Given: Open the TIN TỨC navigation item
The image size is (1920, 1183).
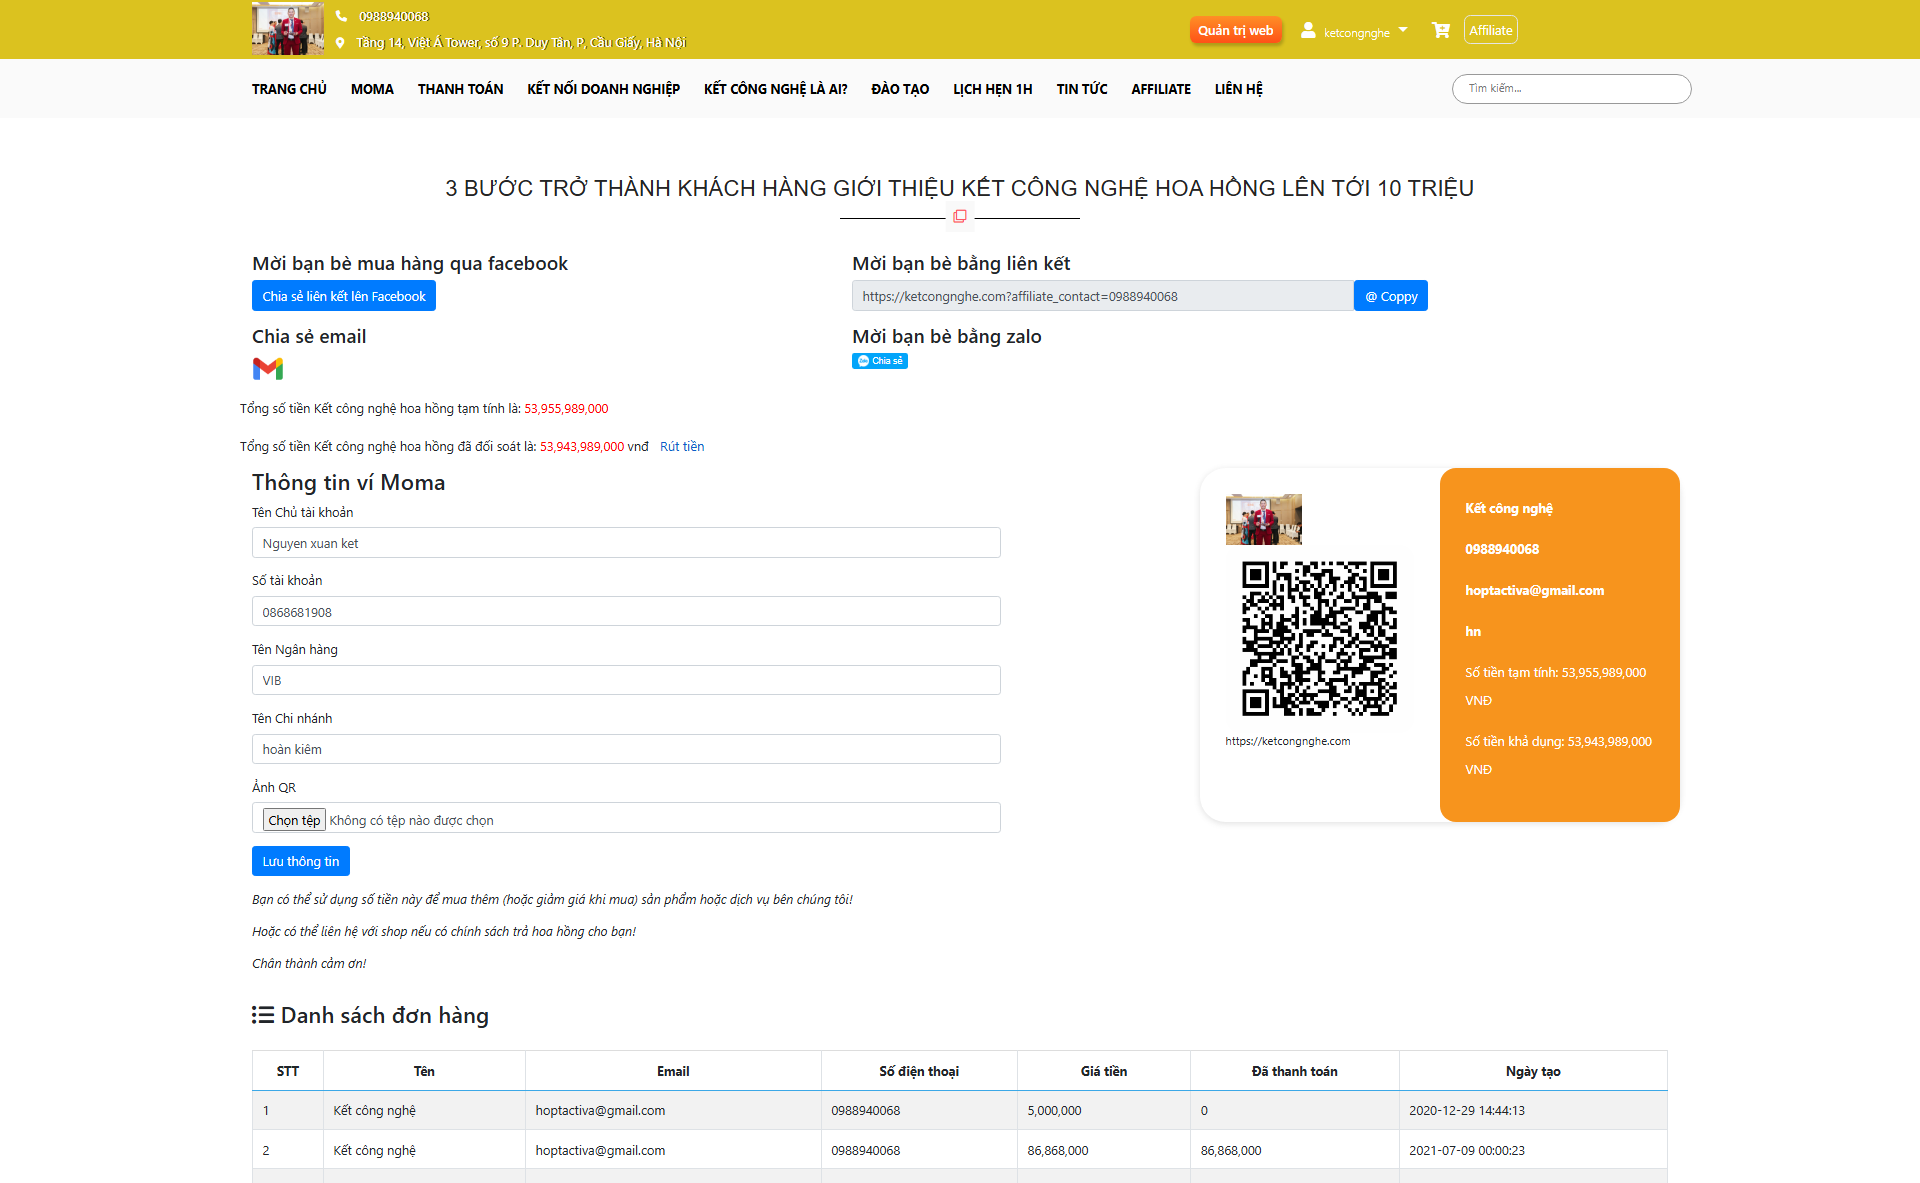Looking at the screenshot, I should (x=1081, y=89).
